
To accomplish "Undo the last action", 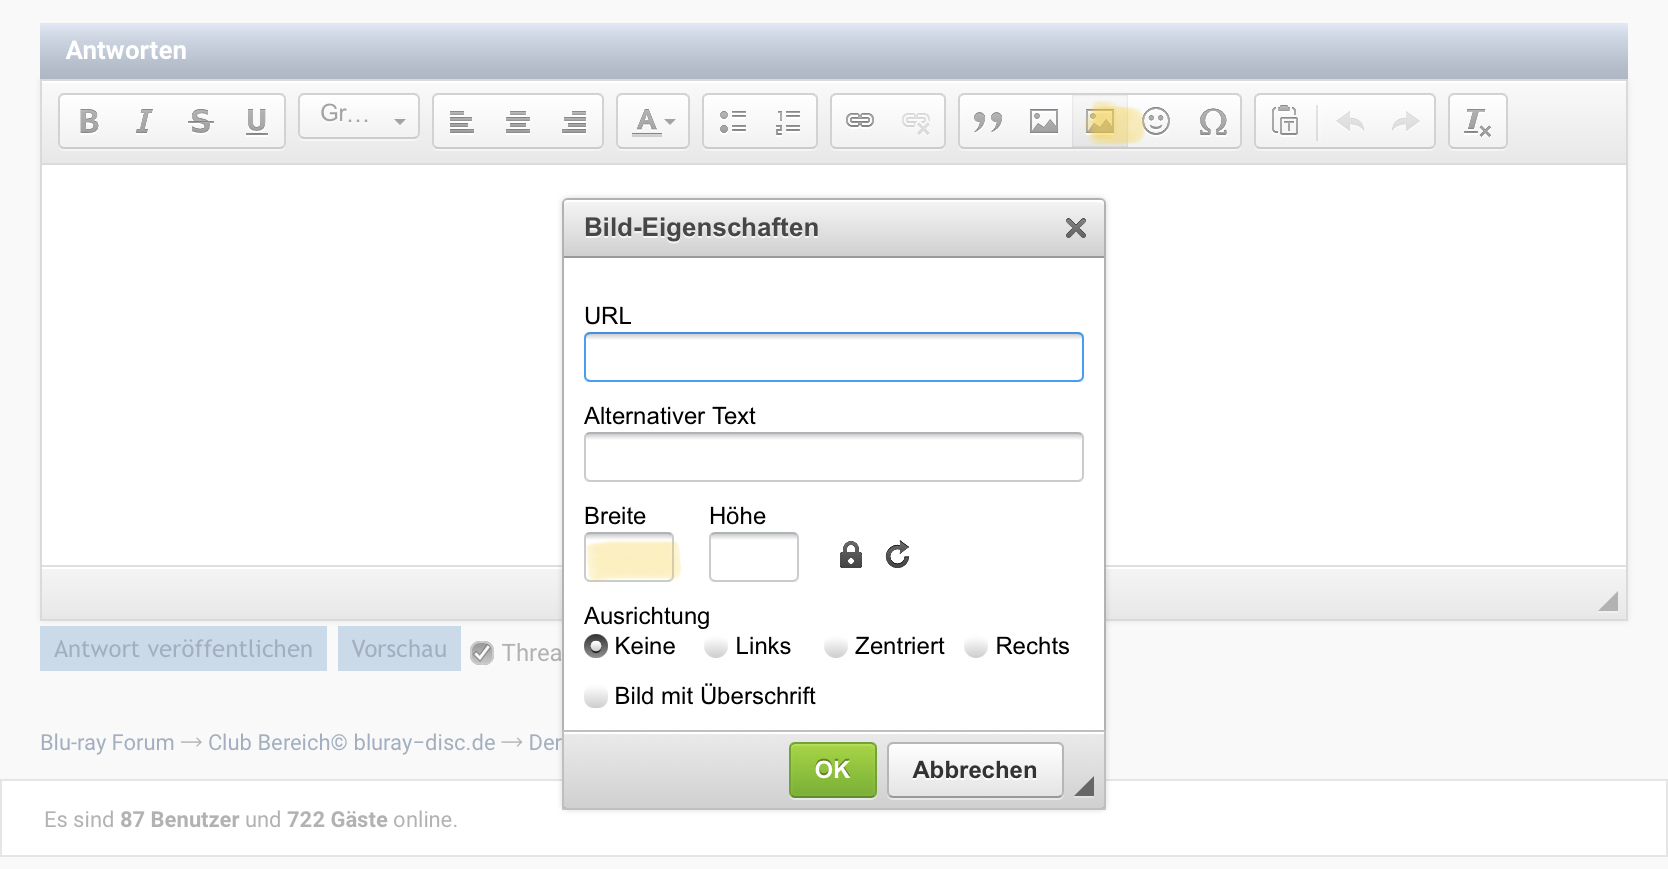I will coord(1350,121).
